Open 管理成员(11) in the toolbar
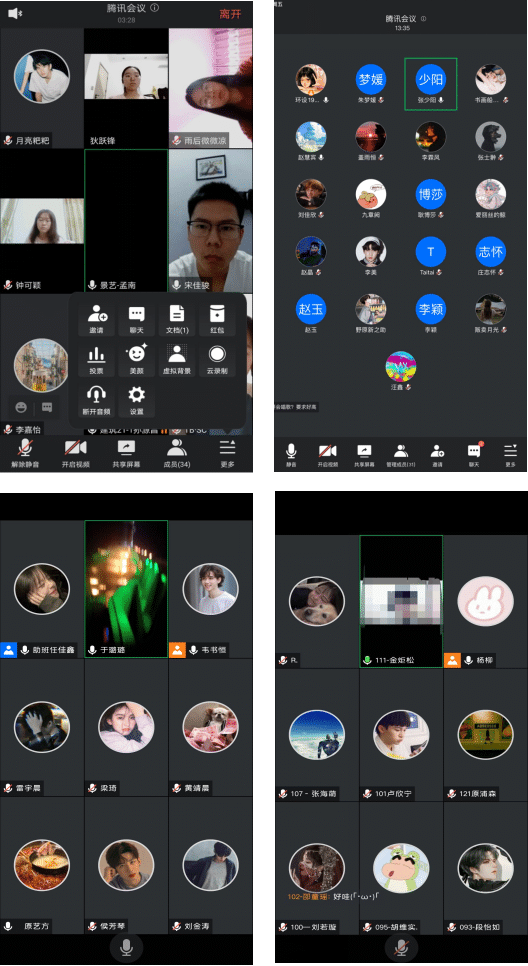 (x=401, y=455)
